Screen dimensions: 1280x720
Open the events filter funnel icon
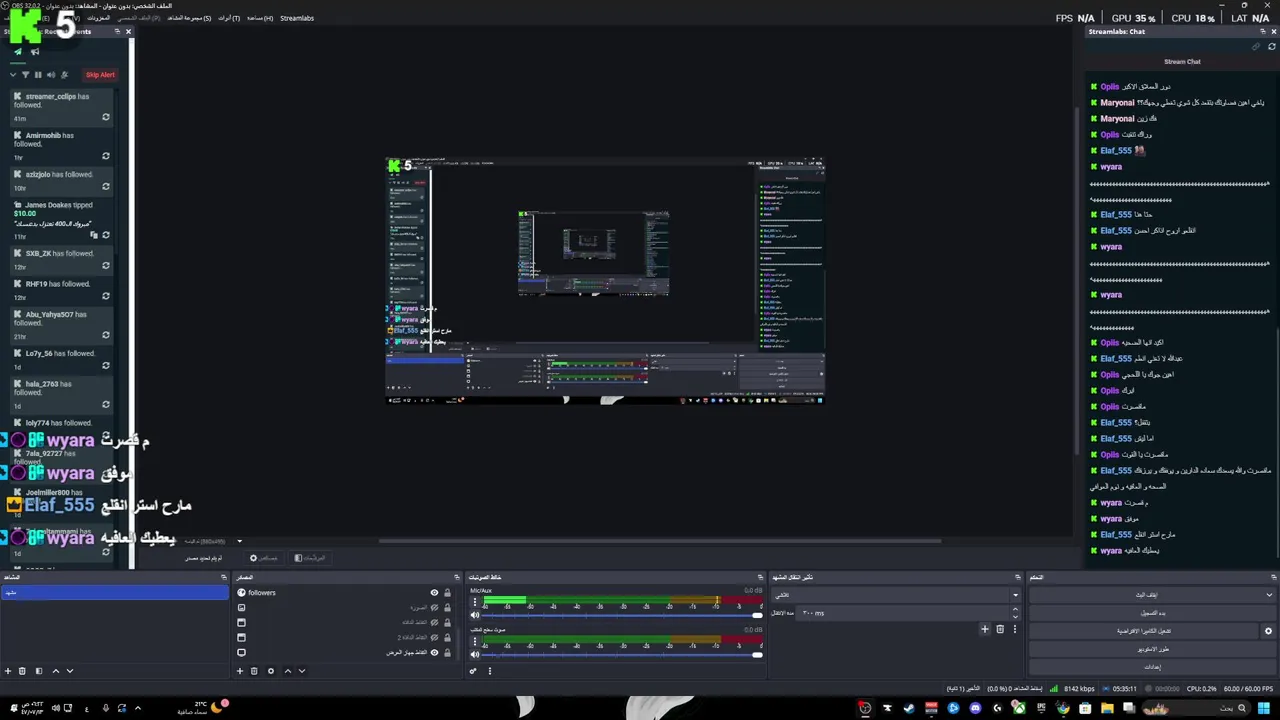click(x=26, y=75)
